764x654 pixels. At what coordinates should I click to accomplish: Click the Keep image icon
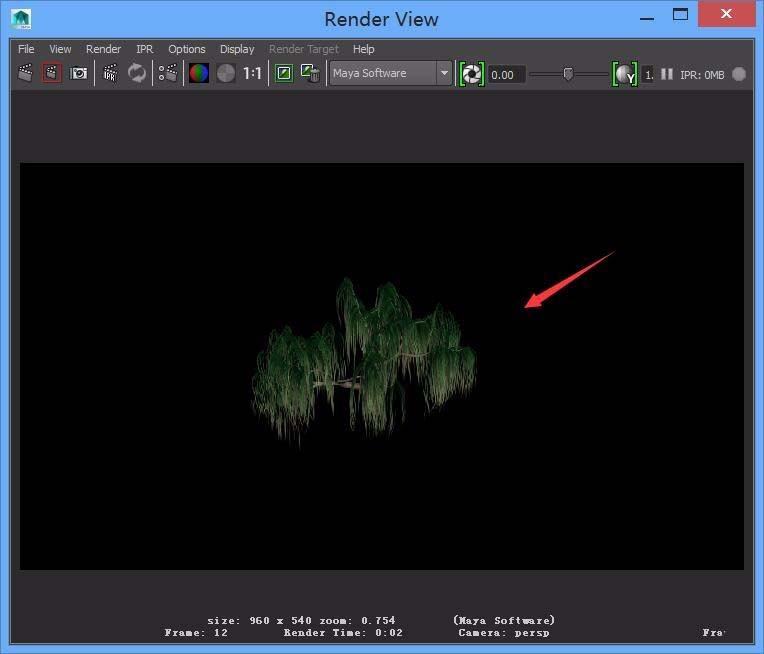[284, 74]
